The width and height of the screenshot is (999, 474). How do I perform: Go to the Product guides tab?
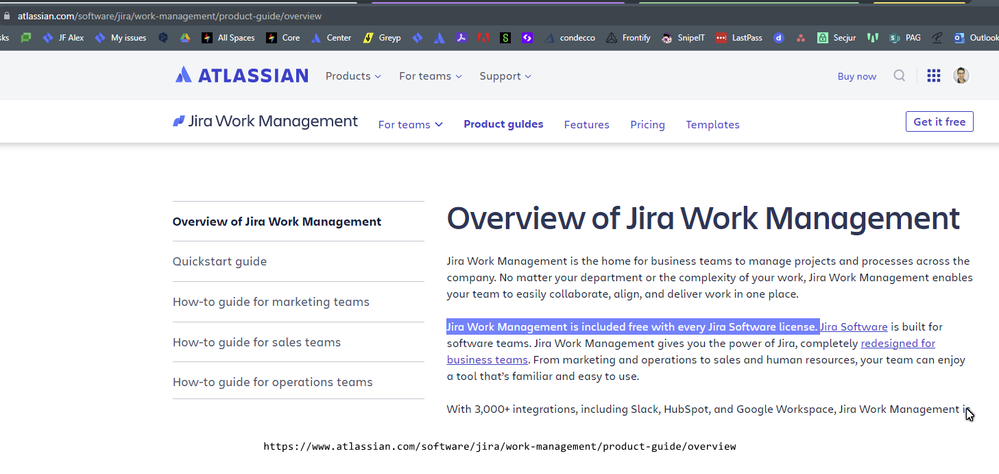[503, 124]
